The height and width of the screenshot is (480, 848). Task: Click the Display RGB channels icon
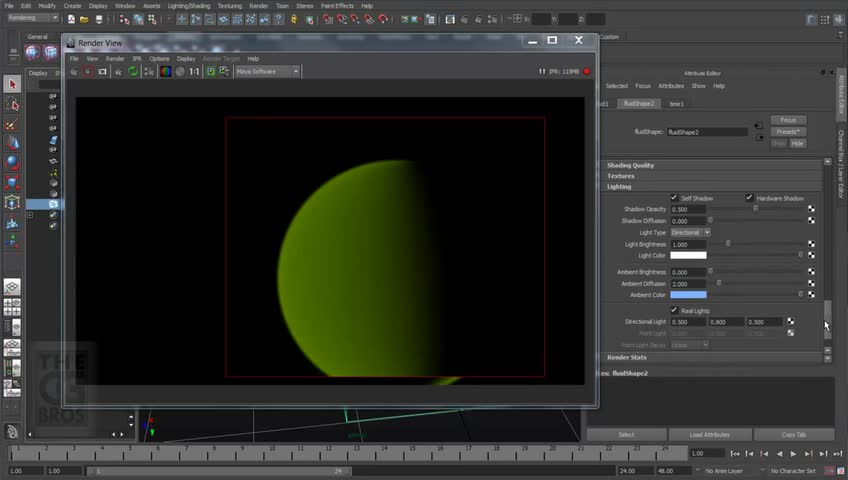coord(165,72)
